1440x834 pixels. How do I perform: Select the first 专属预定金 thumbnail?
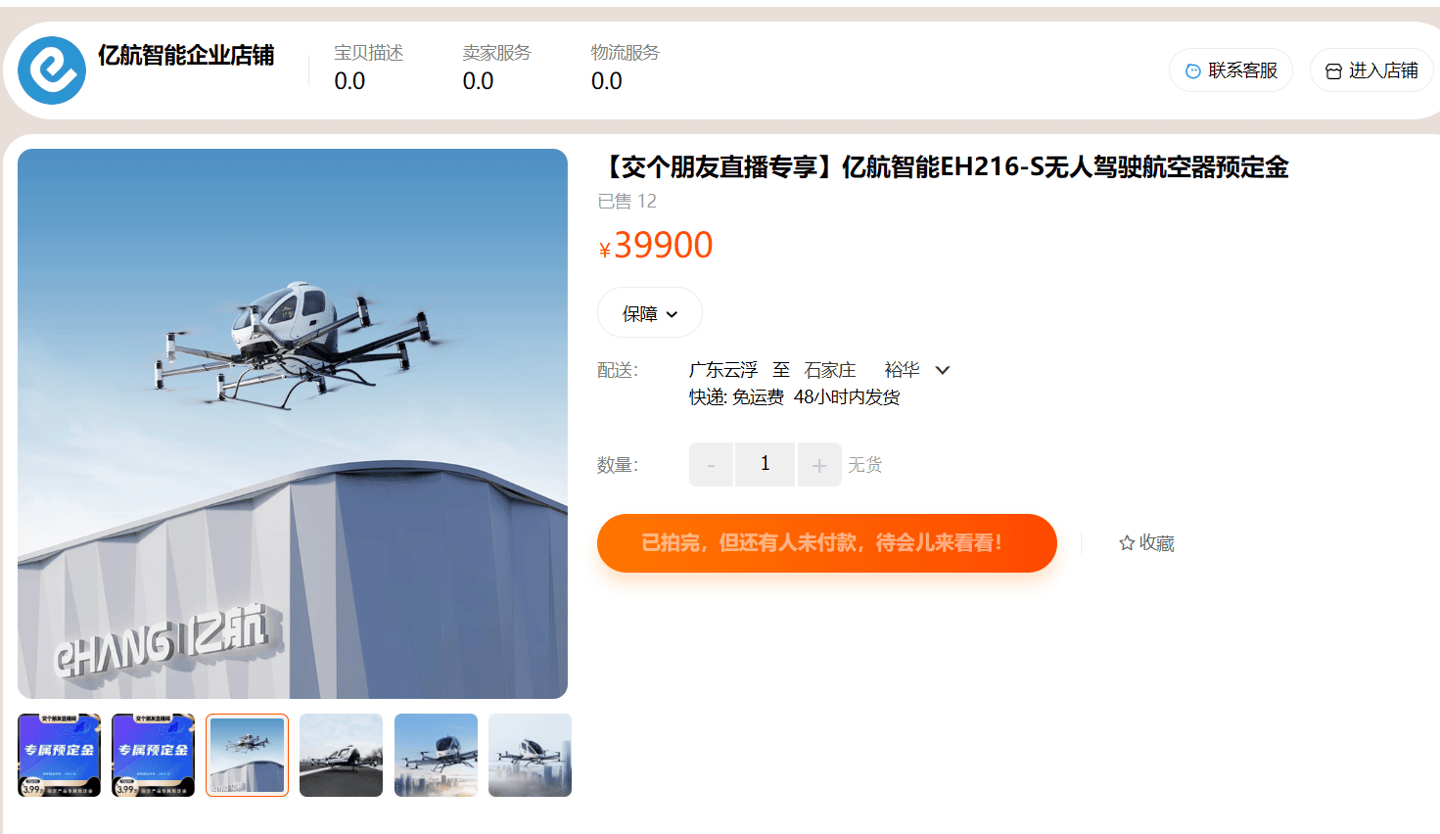pos(59,755)
